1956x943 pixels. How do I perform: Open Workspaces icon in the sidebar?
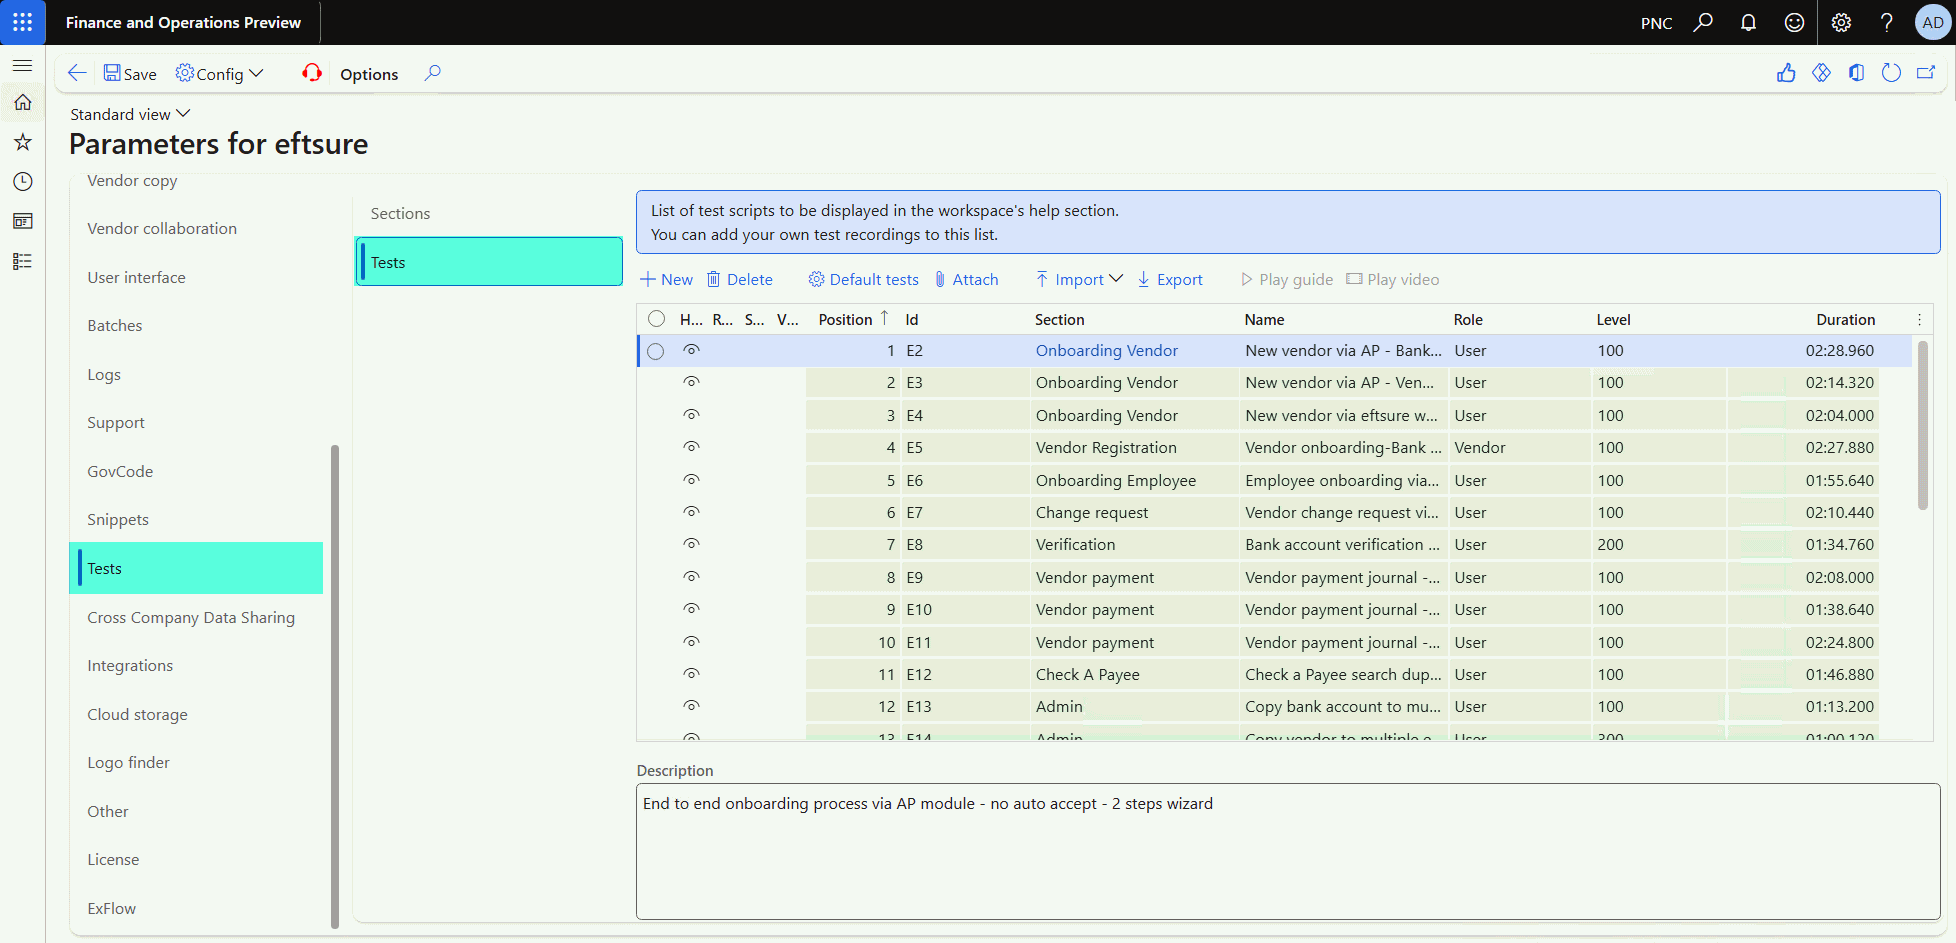pos(22,221)
